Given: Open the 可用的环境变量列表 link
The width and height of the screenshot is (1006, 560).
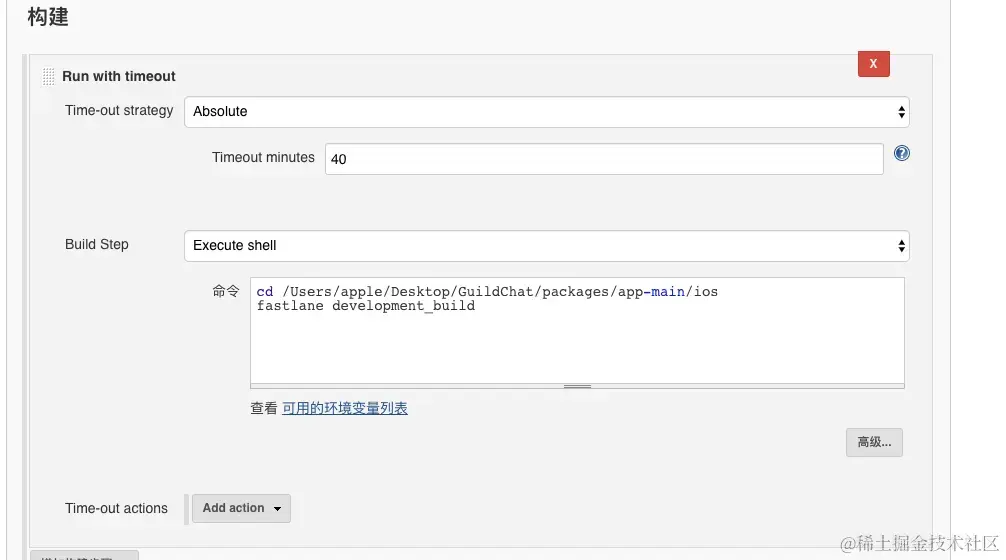Looking at the screenshot, I should click(345, 408).
